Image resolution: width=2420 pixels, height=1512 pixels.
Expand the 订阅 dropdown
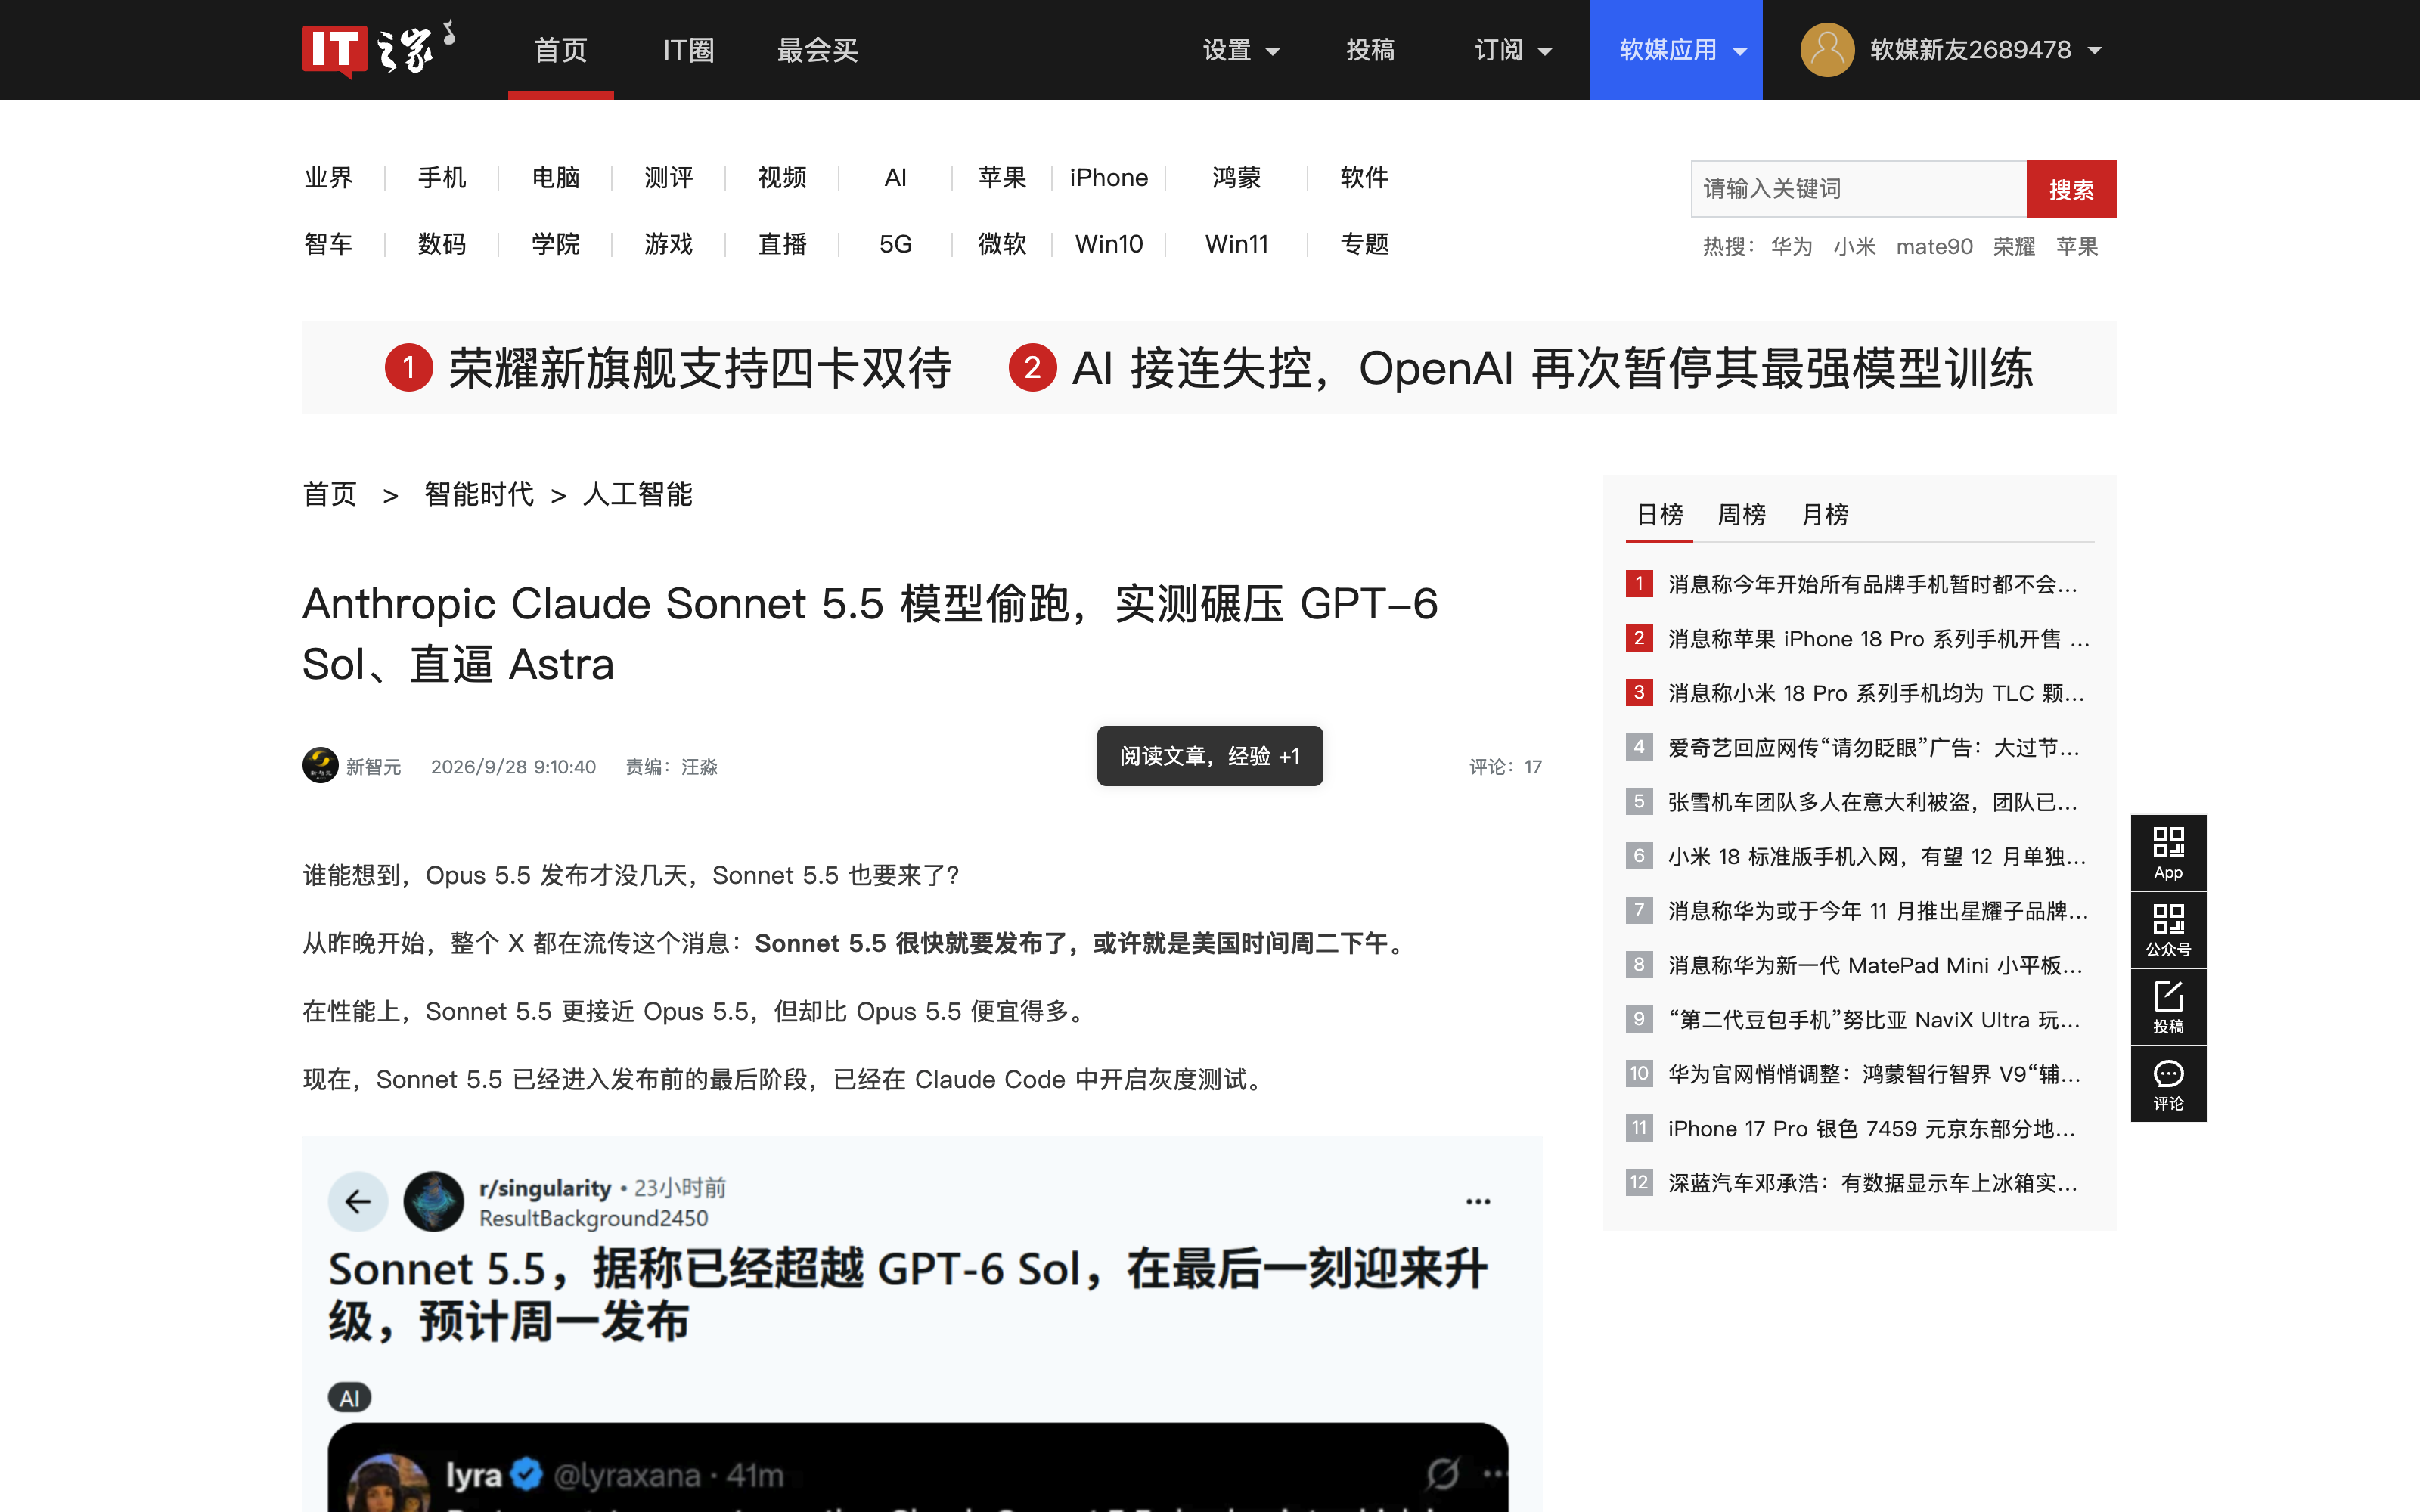[x=1513, y=50]
